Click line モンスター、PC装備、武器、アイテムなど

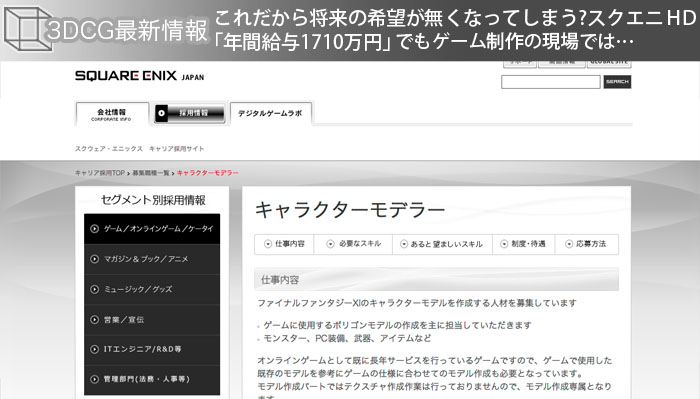(x=347, y=338)
